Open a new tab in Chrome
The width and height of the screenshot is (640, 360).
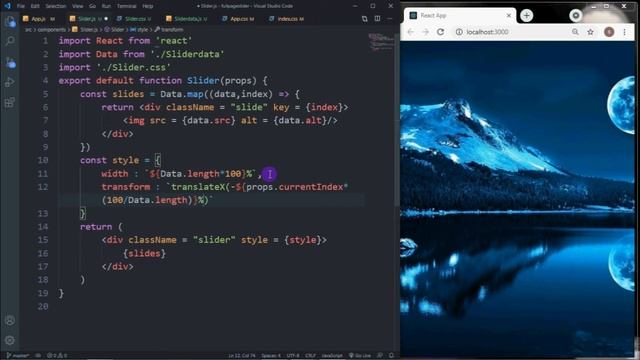click(527, 16)
